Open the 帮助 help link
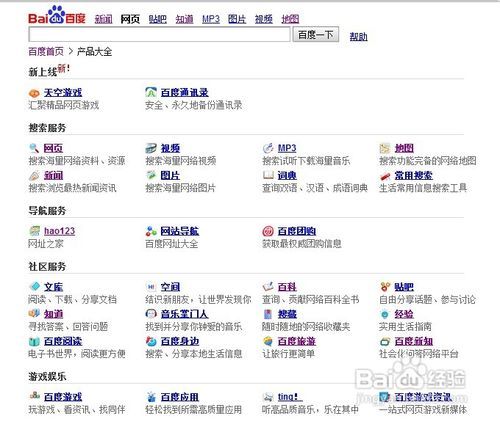500x427 pixels. click(x=358, y=36)
